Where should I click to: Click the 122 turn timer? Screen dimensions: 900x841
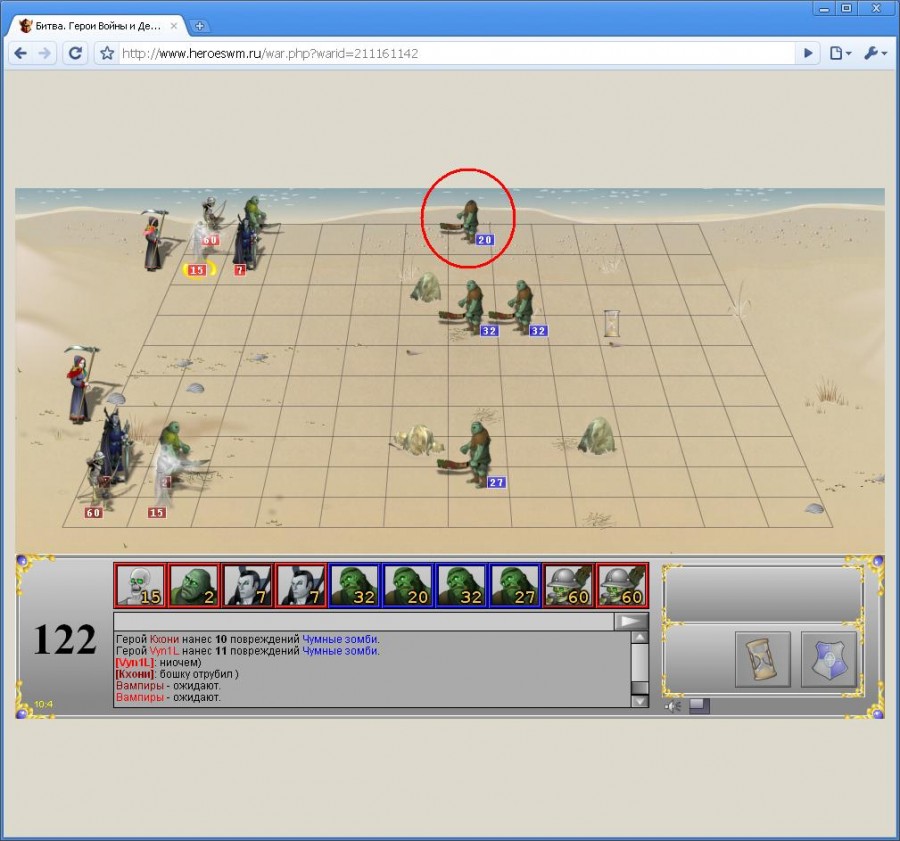coord(65,640)
